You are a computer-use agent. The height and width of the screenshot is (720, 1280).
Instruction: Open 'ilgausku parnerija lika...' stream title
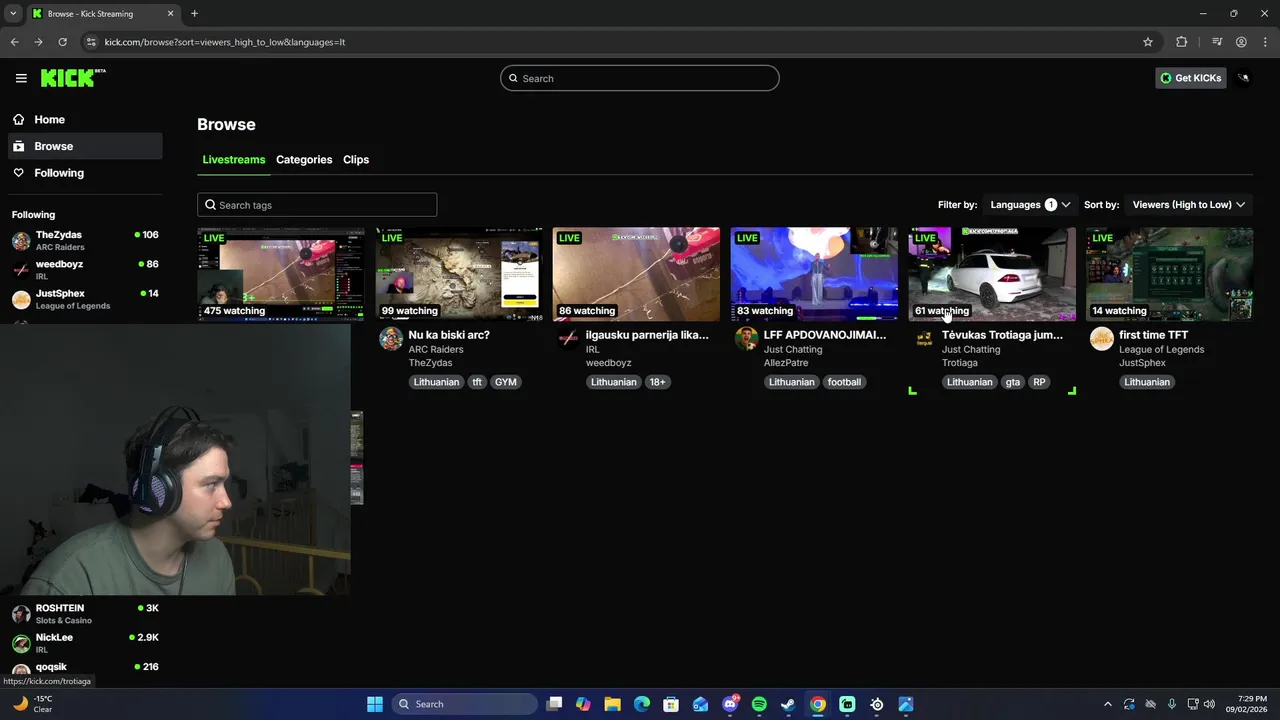point(647,335)
